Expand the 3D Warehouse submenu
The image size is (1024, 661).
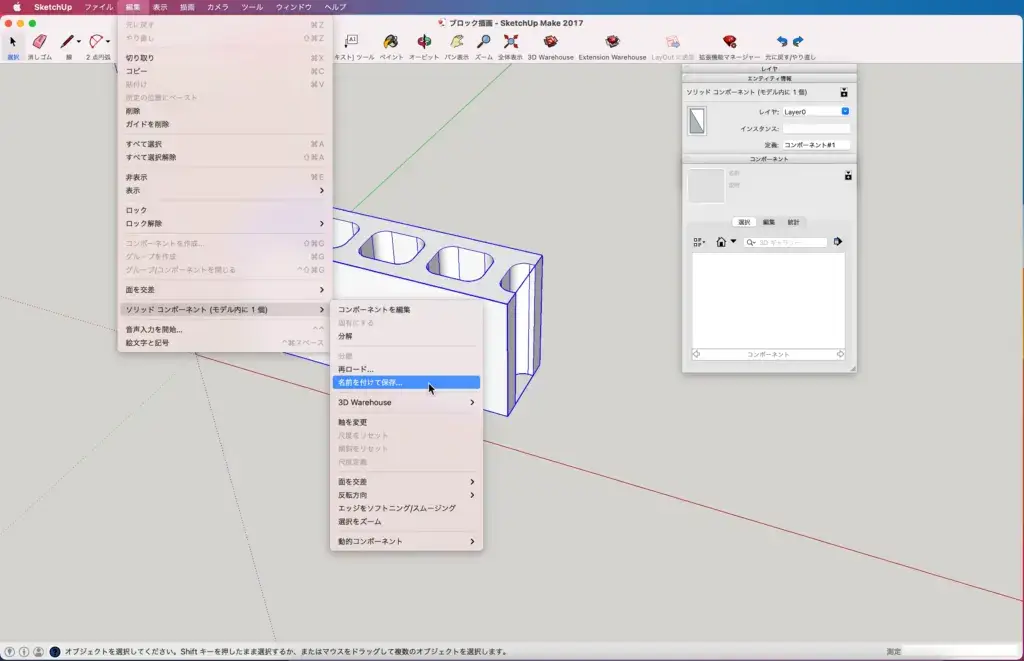406,402
